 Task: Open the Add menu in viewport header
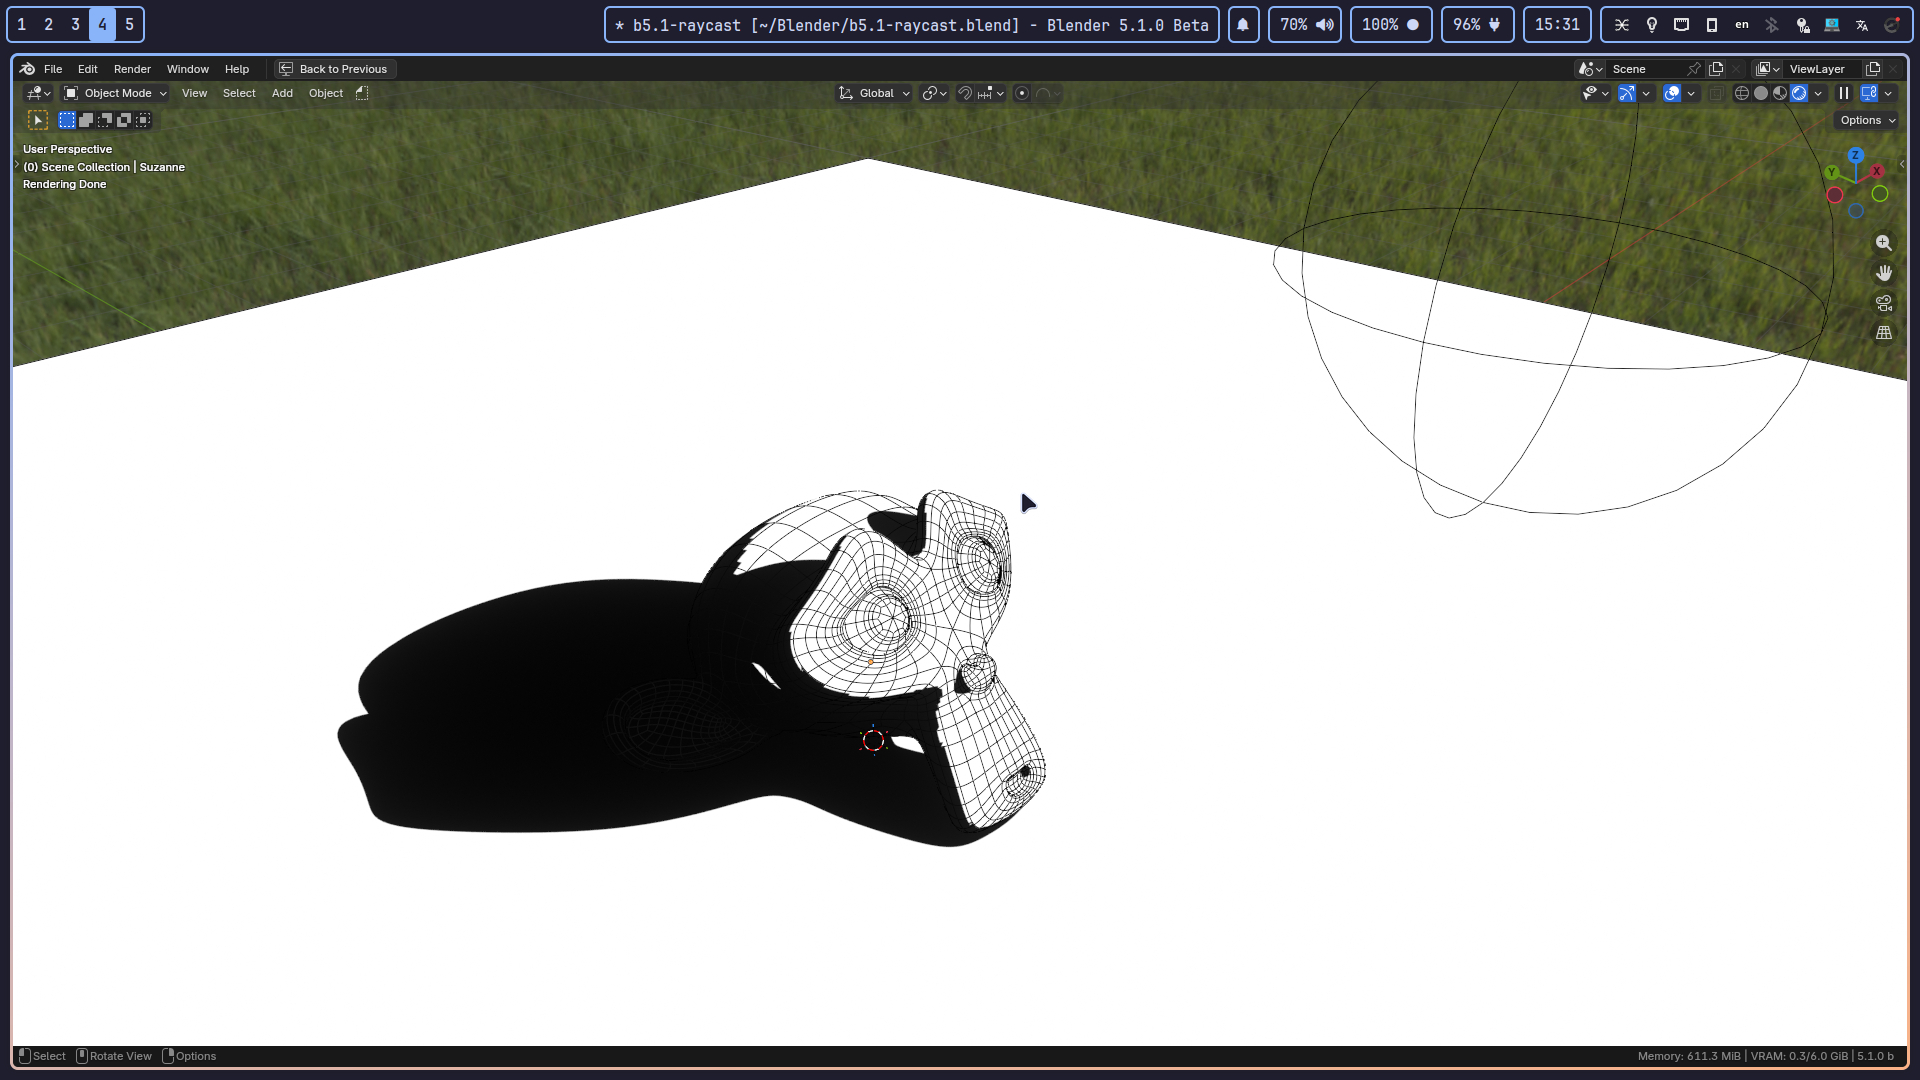[282, 93]
